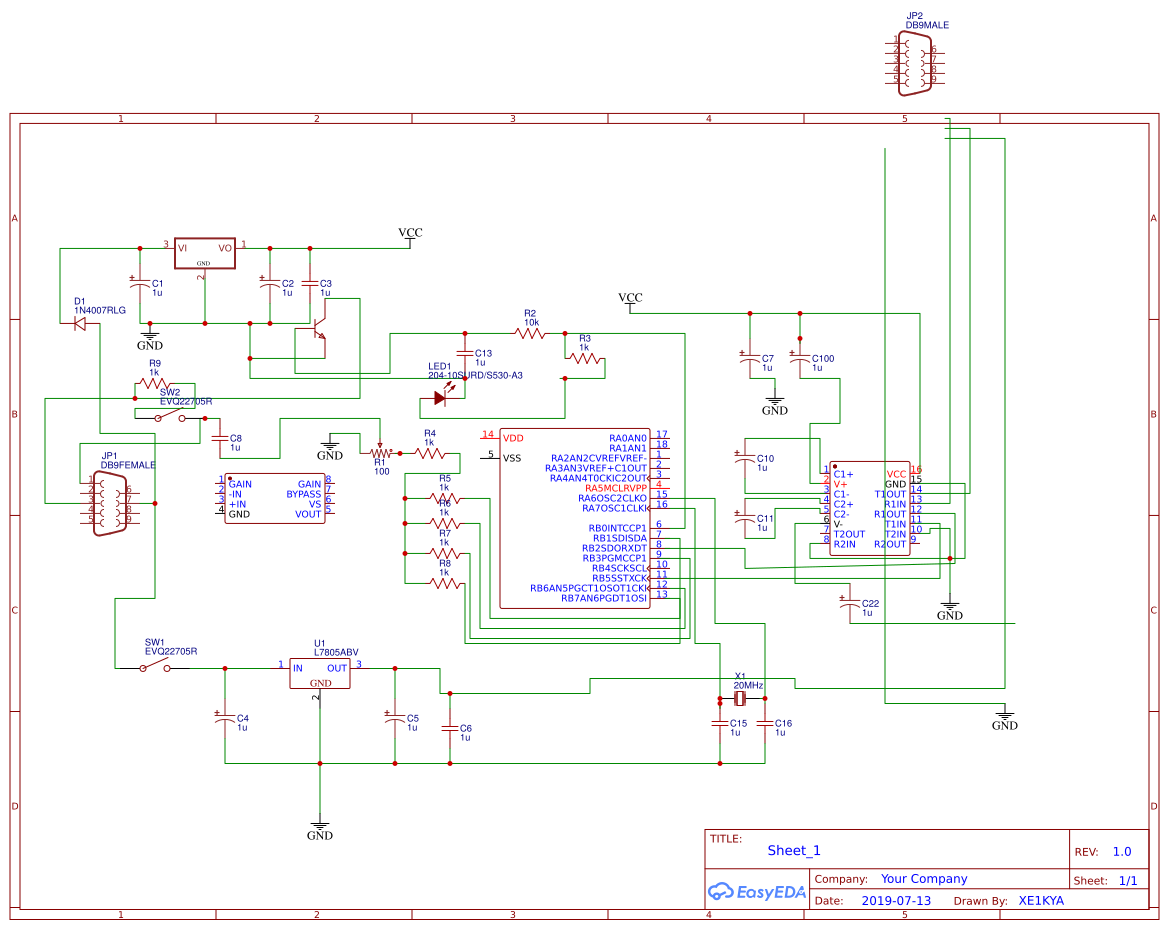
Task: Click the Sheet_1 title text
Action: pos(794,850)
